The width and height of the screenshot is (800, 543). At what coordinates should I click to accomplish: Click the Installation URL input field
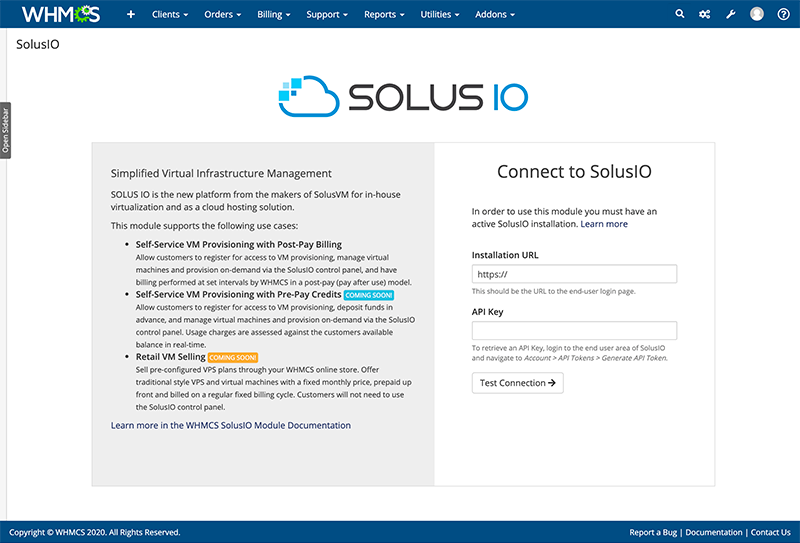pos(574,274)
